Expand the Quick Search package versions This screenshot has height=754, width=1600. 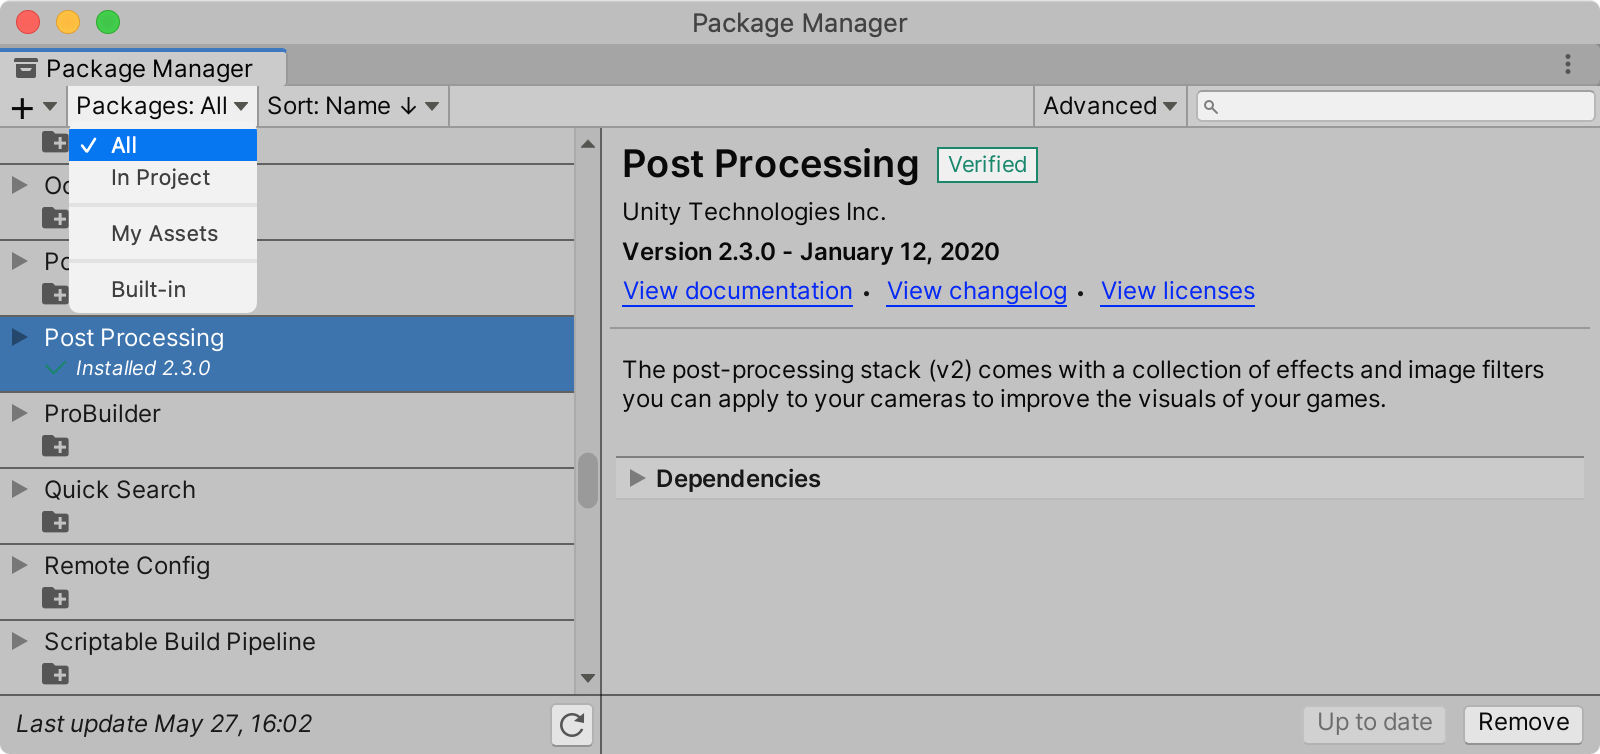(x=19, y=489)
